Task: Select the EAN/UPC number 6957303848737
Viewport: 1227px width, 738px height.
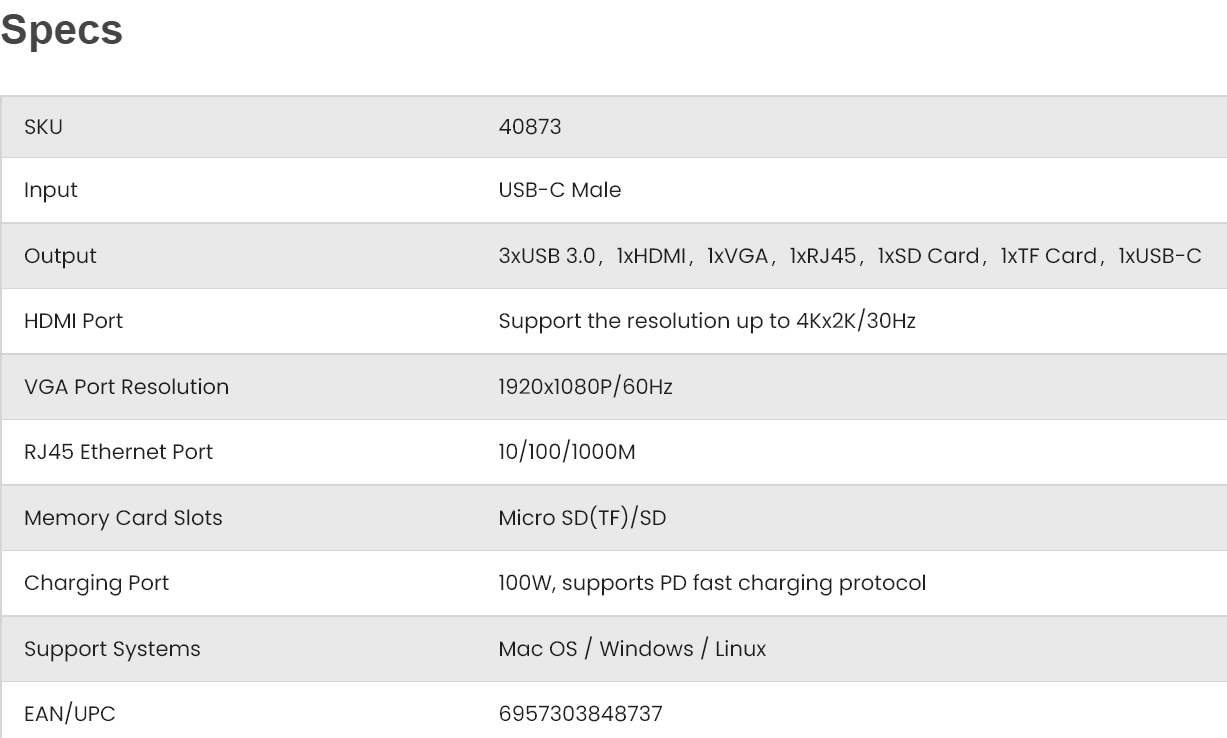Action: coord(580,715)
